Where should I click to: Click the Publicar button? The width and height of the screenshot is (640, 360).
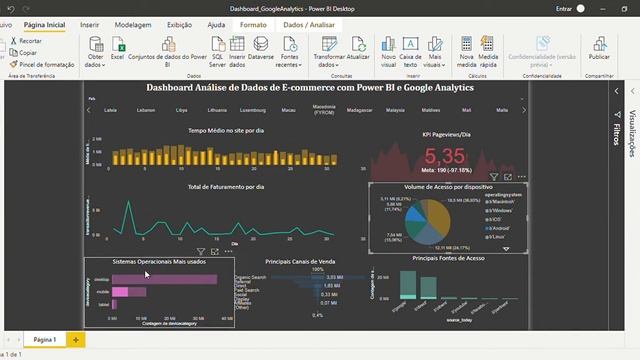599,48
